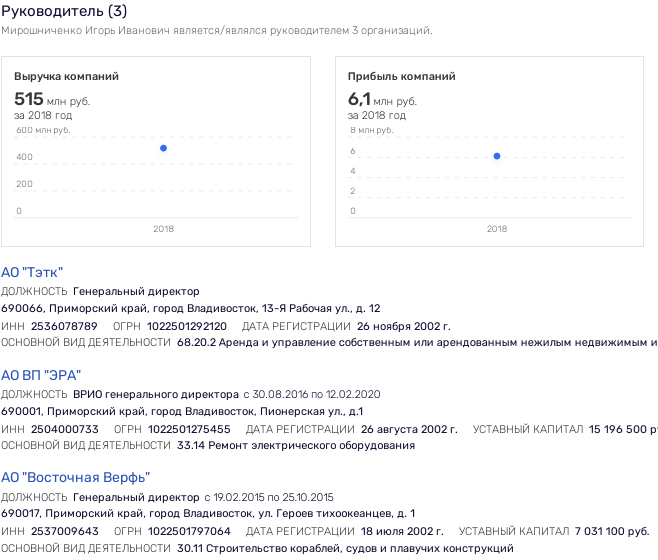The image size is (658, 560).
Task: Click the 8 млн руб. axis label
Action: pyautogui.click(x=372, y=130)
